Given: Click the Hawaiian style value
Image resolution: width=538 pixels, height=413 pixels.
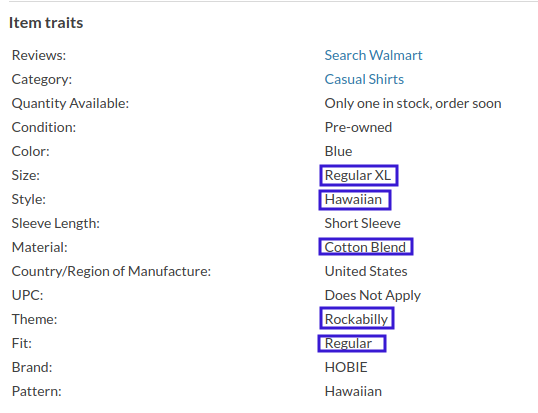Looking at the screenshot, I should click(355, 200).
